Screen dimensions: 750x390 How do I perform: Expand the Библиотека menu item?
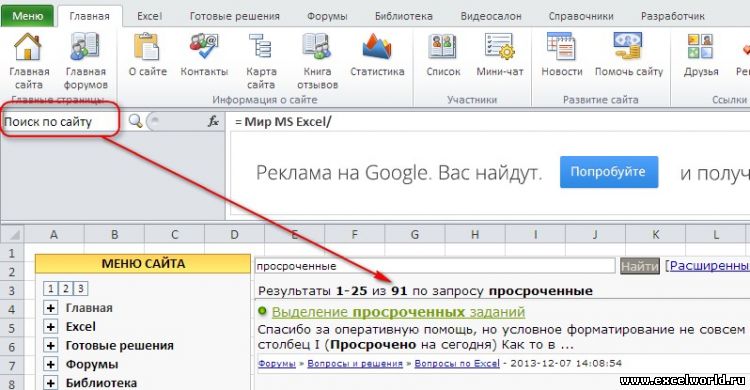pos(50,383)
